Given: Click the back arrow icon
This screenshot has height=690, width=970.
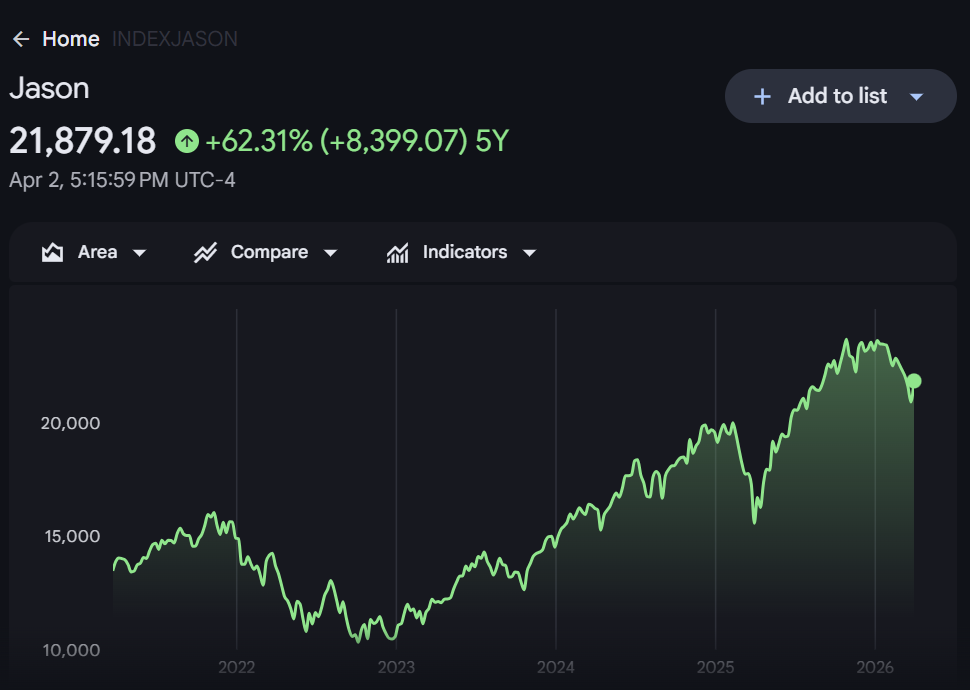Looking at the screenshot, I should click(20, 39).
